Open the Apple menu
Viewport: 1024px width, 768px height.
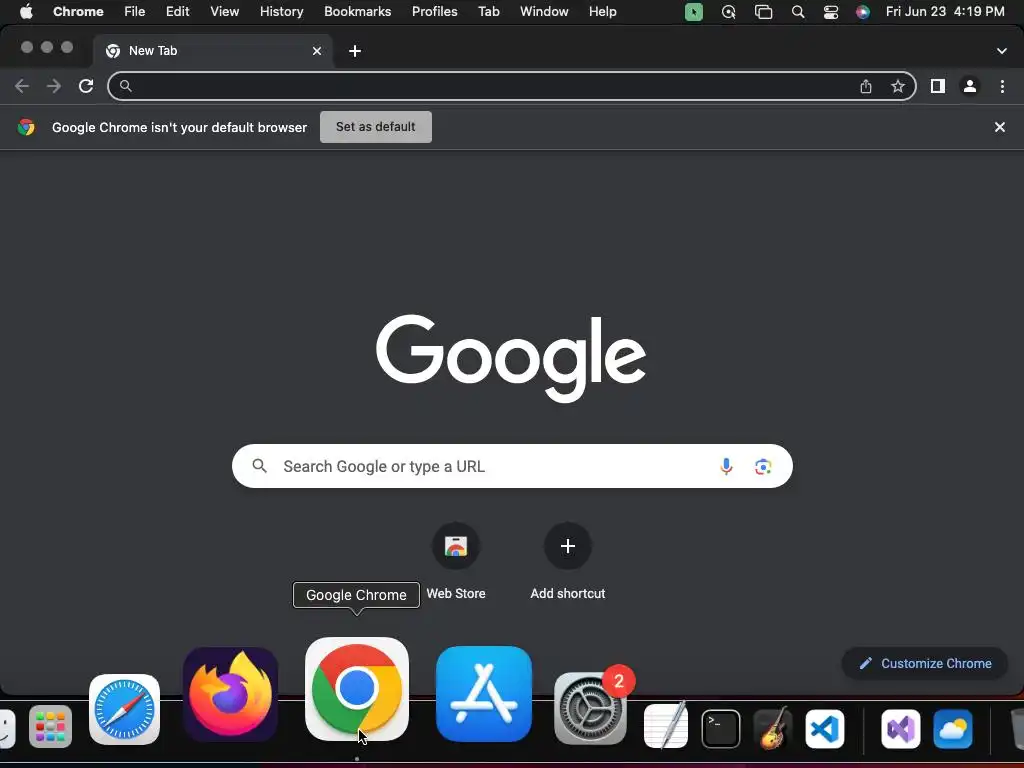[26, 12]
